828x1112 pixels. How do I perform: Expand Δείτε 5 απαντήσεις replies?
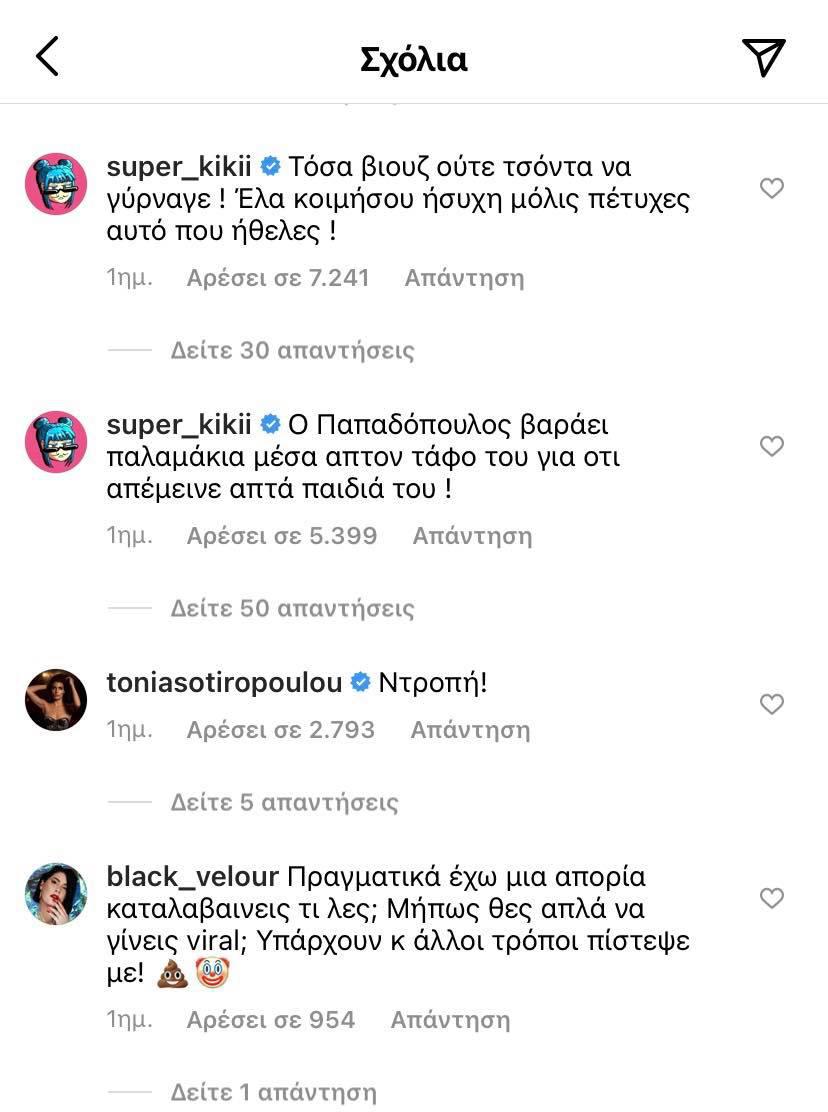(x=284, y=802)
